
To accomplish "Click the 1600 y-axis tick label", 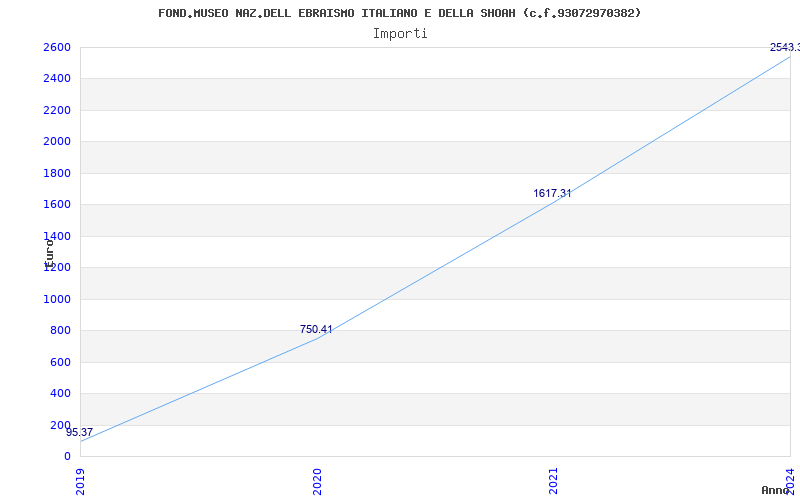I will pos(57,205).
